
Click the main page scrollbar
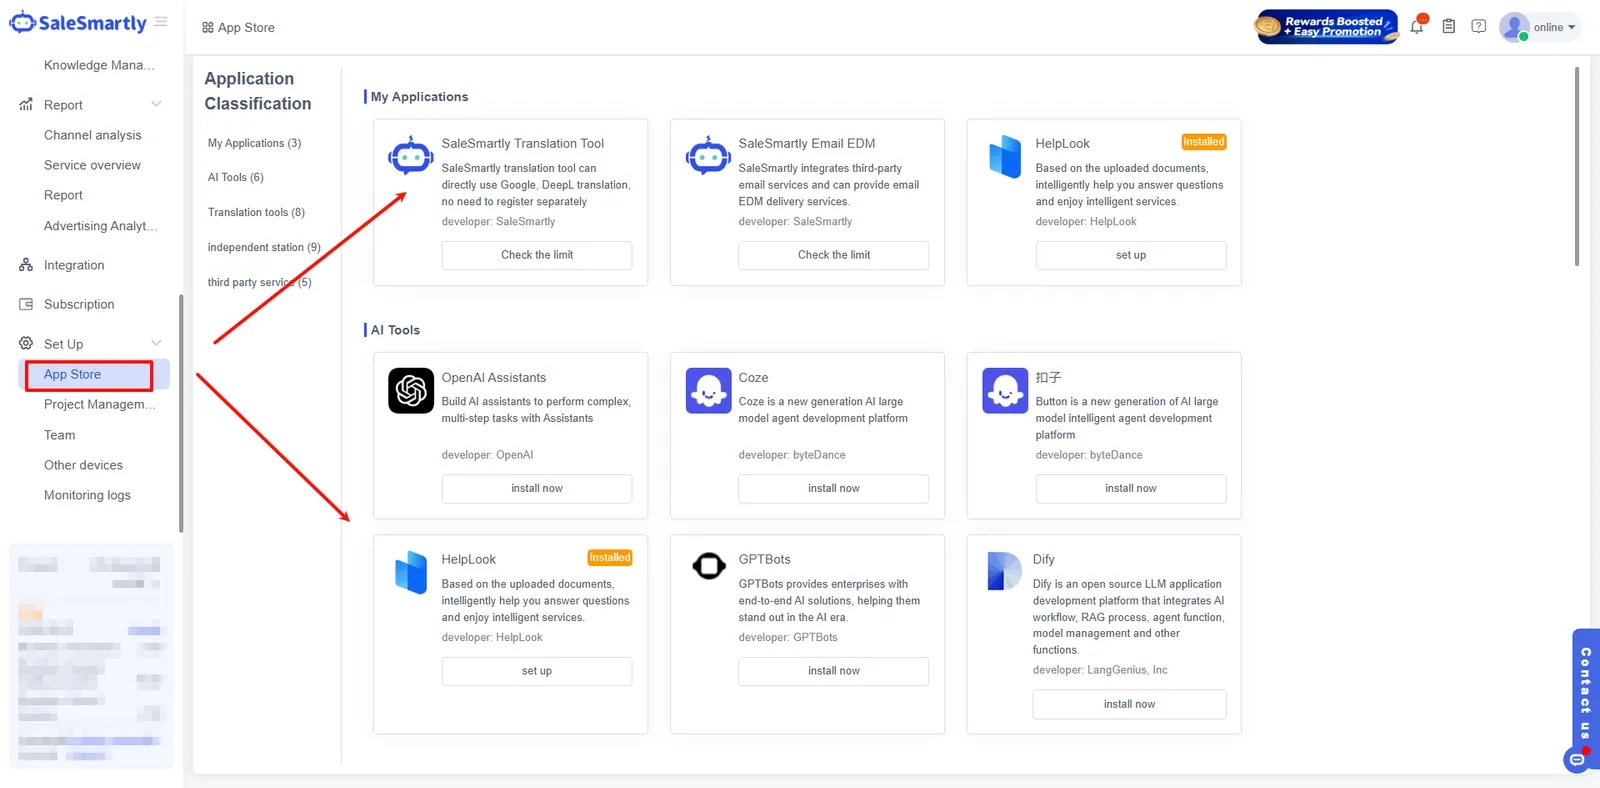pos(1577,166)
